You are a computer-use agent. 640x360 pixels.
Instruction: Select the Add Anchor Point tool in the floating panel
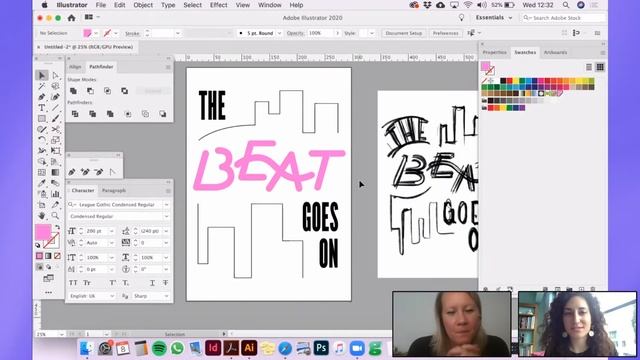(x=85, y=172)
